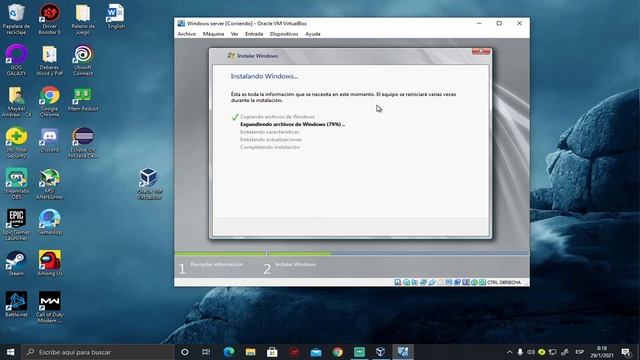
Task: Open the Máquina menu
Action: pos(213,34)
